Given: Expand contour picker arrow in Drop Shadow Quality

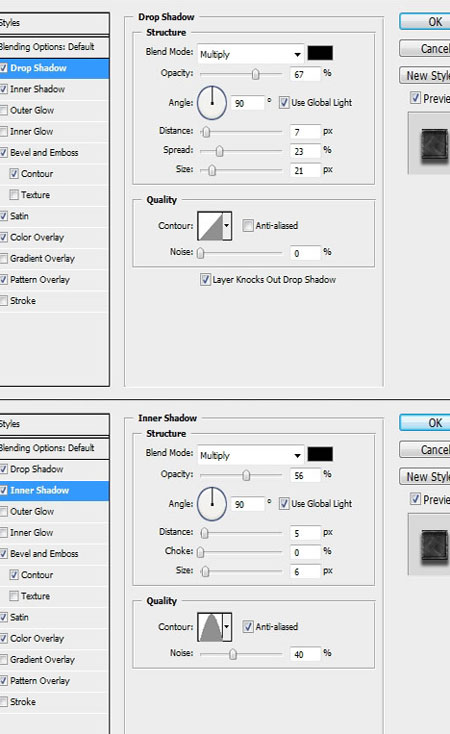Looking at the screenshot, I should point(227,226).
